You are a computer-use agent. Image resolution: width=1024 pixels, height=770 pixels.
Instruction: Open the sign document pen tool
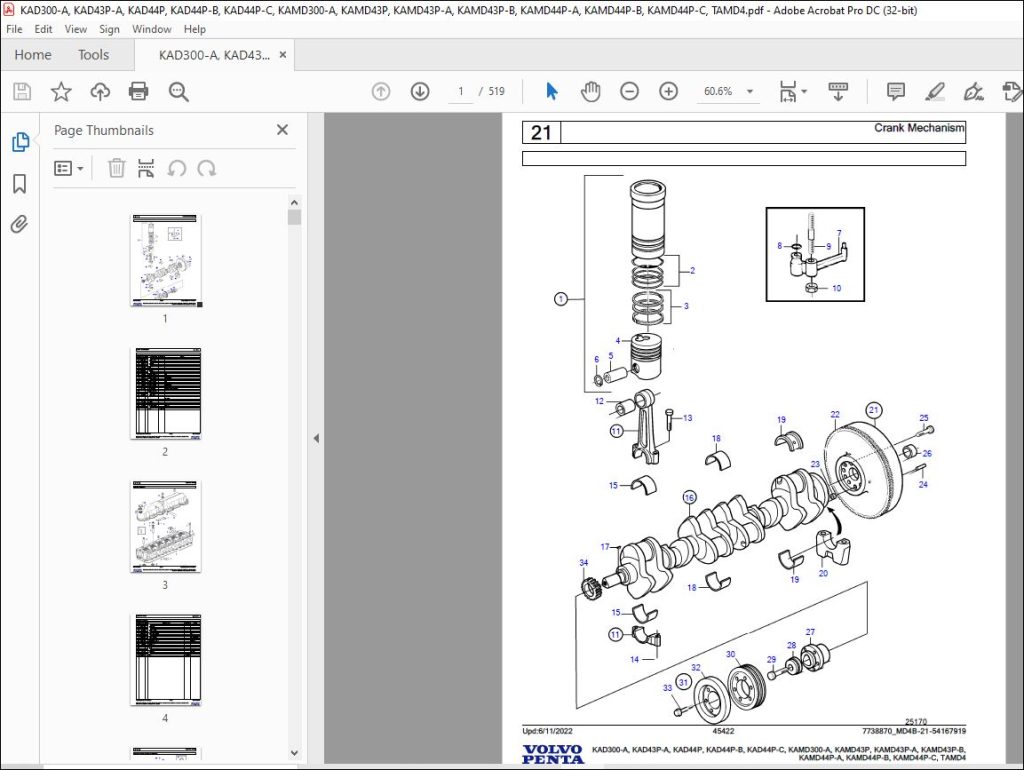974,91
